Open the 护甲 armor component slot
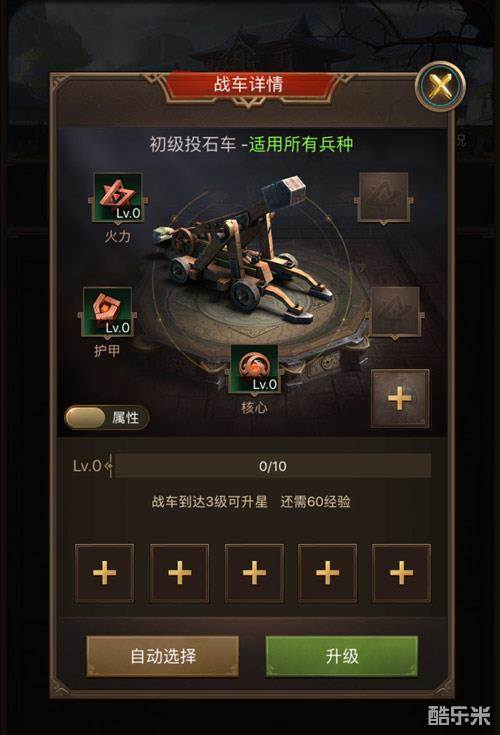Image resolution: width=500 pixels, height=735 pixels. (x=107, y=312)
